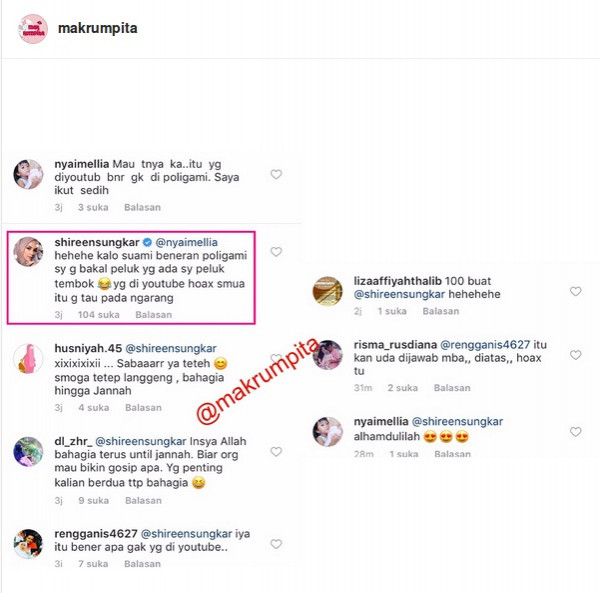The image size is (600, 593).
Task: Open lizaaffiyahthalib's profile avatar
Action: (328, 291)
